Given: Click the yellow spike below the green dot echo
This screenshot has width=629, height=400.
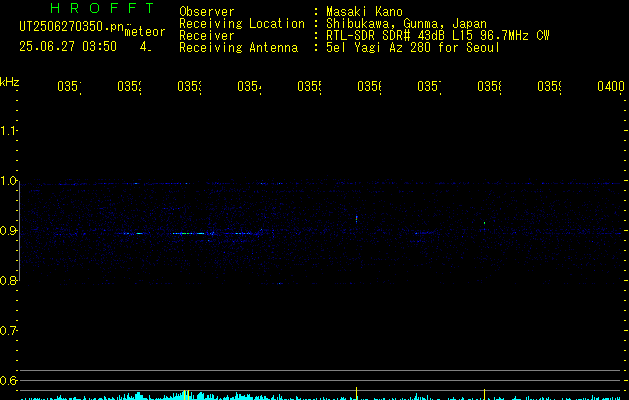Looking at the screenshot, I should 485,394.
